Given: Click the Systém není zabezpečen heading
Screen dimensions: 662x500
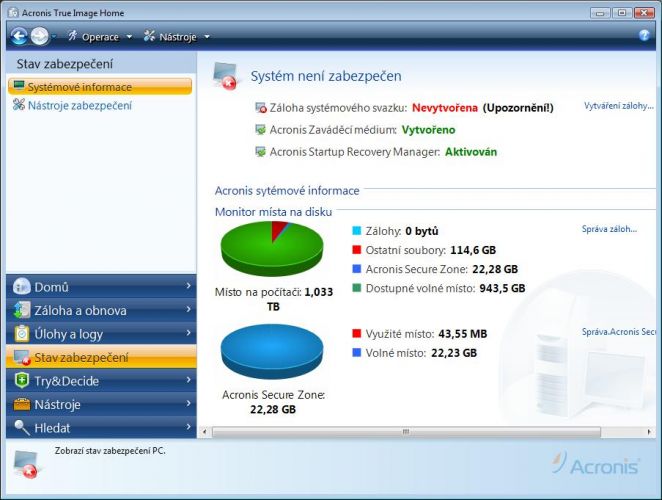Looking at the screenshot, I should pos(326,76).
